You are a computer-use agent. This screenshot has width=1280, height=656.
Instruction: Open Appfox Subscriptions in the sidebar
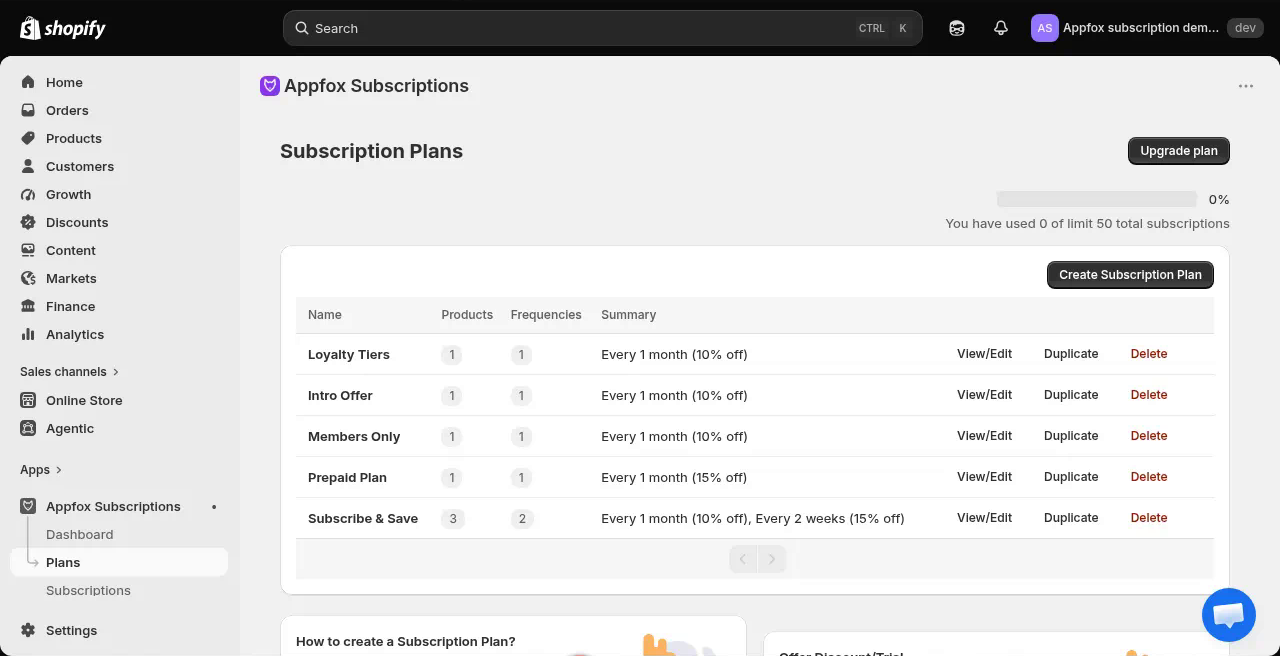click(x=113, y=506)
